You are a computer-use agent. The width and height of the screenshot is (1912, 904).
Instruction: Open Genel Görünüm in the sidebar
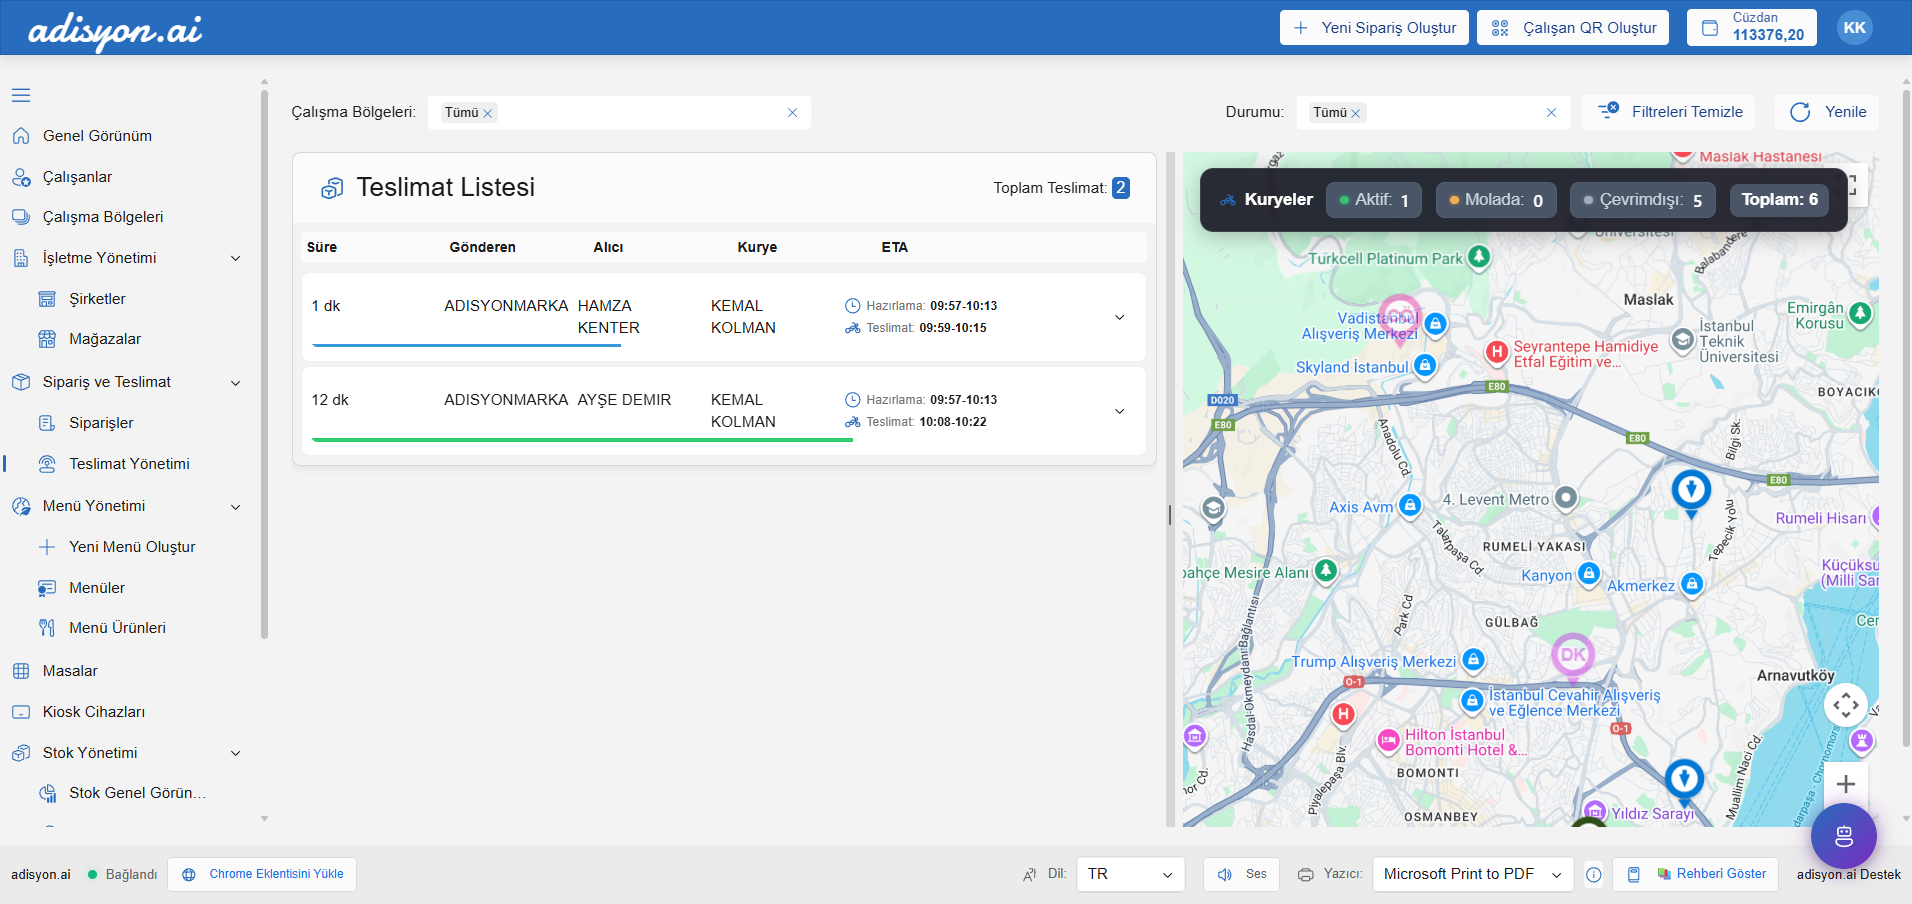click(x=97, y=136)
